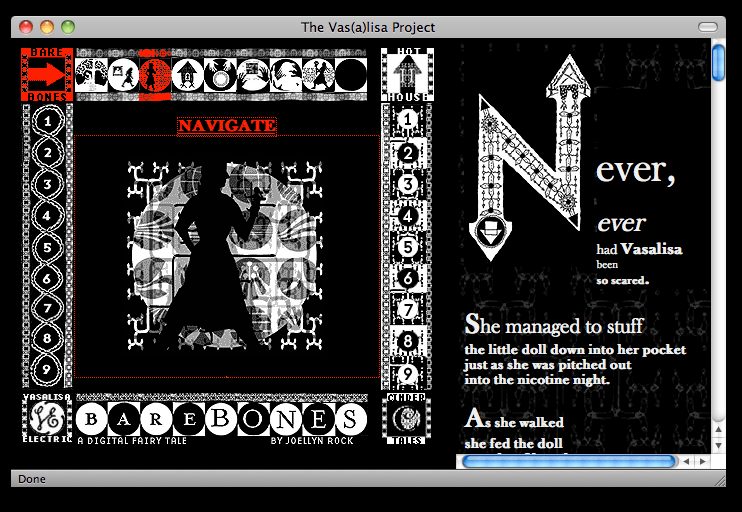
Task: Click the horizontal scrollbar thumb
Action: click(x=568, y=461)
